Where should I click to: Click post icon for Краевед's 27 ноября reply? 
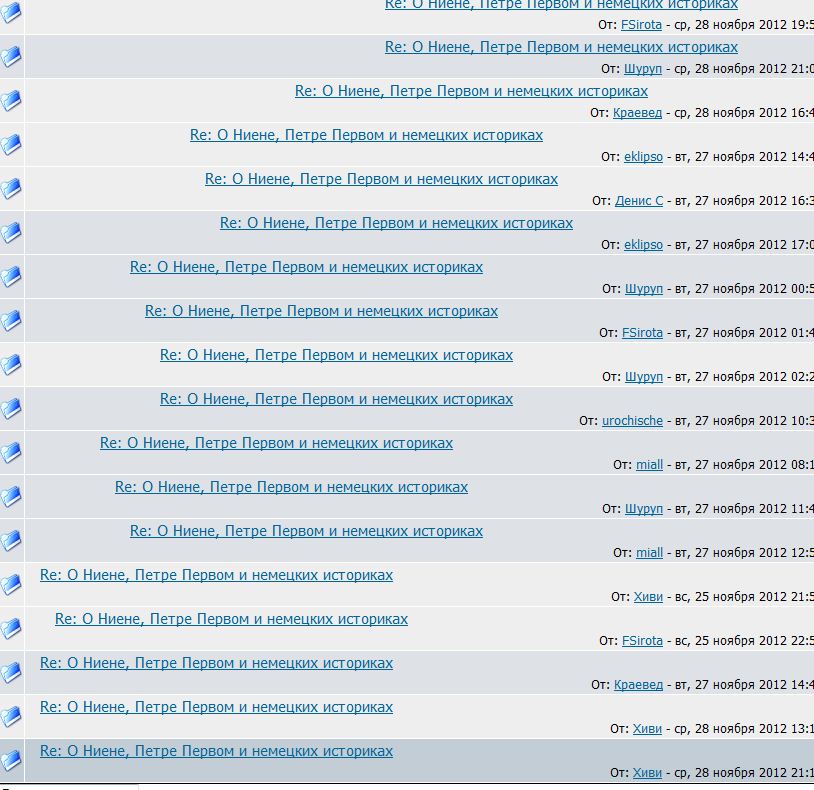(11, 672)
